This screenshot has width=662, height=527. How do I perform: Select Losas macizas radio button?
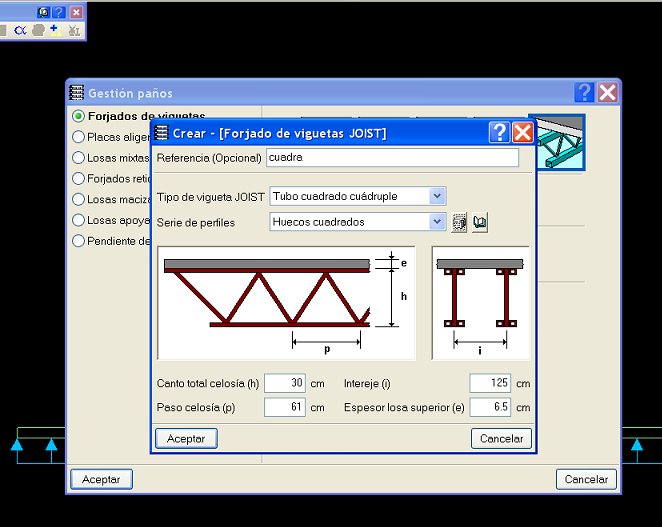(x=79, y=199)
